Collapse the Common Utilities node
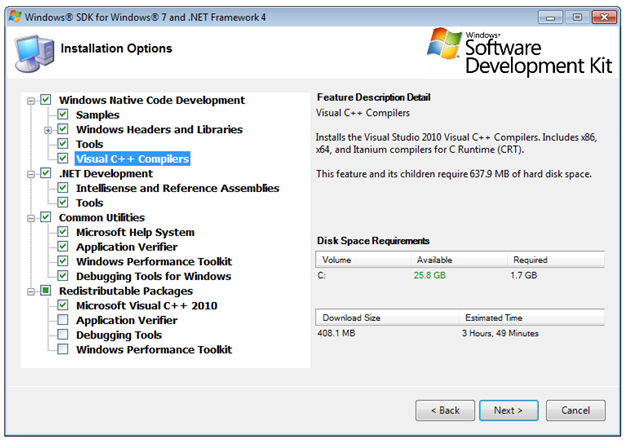The width and height of the screenshot is (628, 441). pyautogui.click(x=31, y=218)
